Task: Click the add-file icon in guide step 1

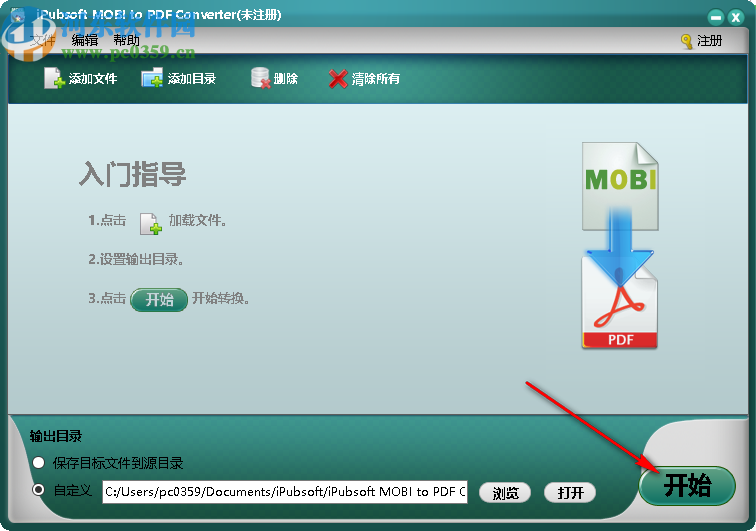Action: tap(150, 224)
